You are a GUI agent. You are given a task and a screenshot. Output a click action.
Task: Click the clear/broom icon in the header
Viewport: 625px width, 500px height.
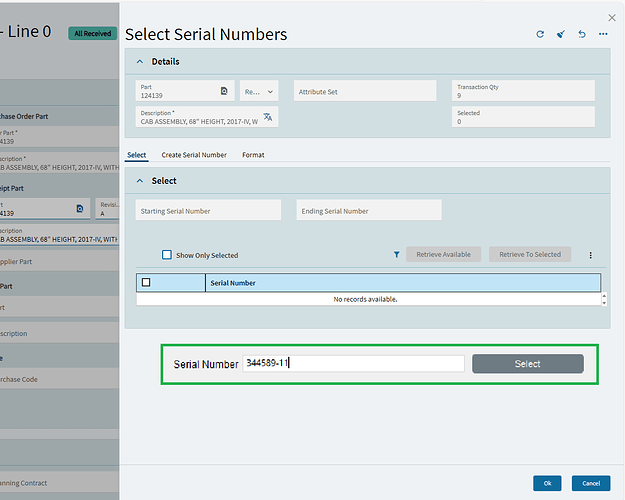(x=561, y=34)
